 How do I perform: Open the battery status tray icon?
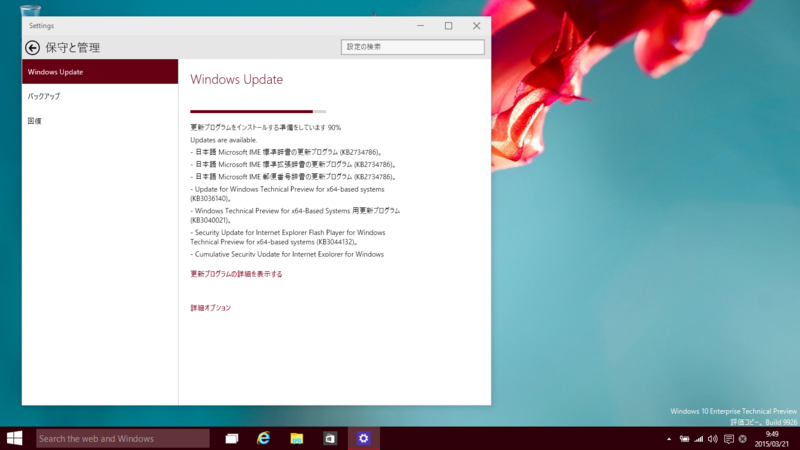(684, 439)
